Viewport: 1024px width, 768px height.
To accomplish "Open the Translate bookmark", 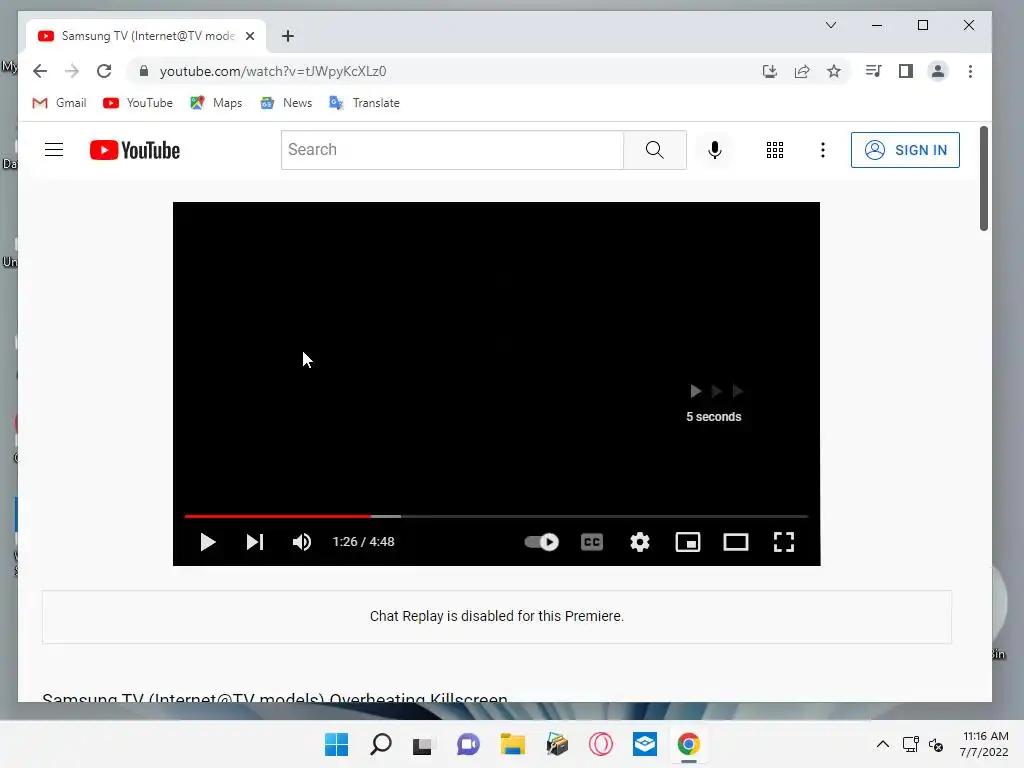I will pos(364,103).
